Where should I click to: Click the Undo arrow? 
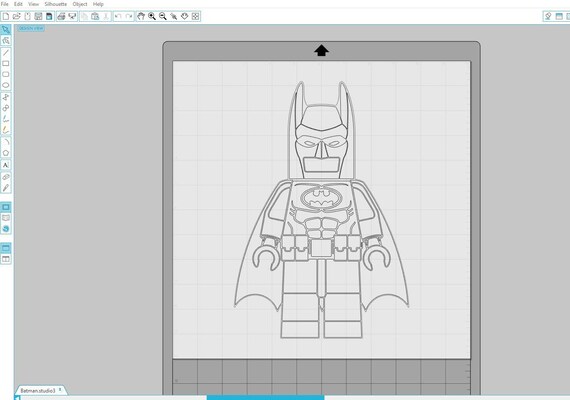118,16
